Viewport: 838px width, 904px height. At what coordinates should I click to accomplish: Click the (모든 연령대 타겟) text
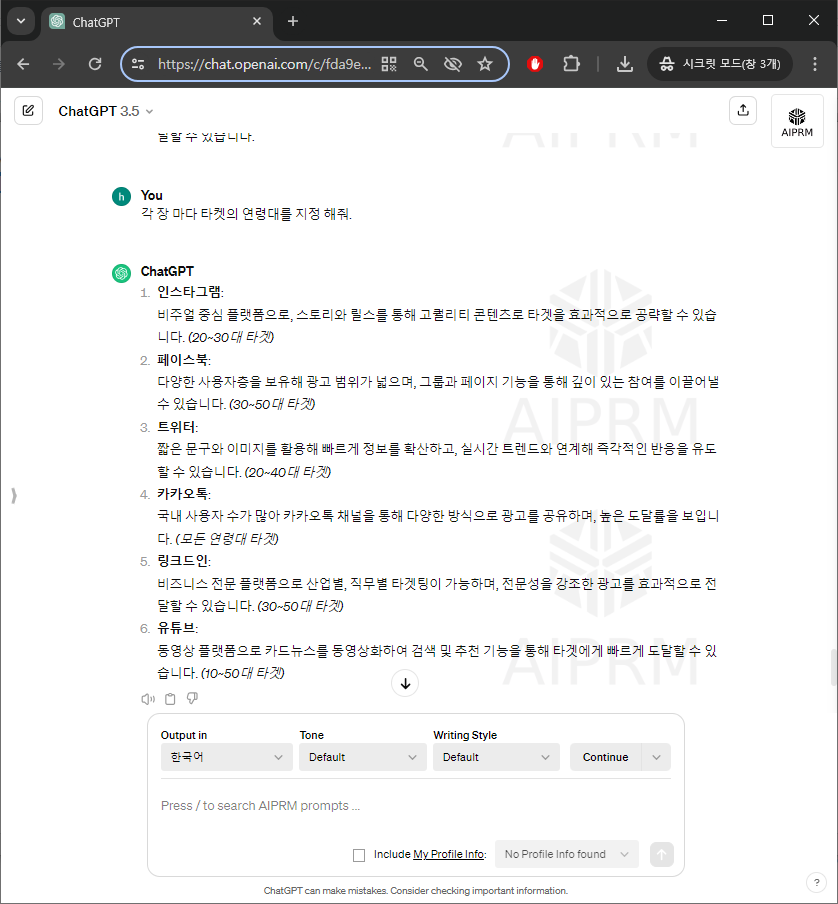click(x=227, y=538)
